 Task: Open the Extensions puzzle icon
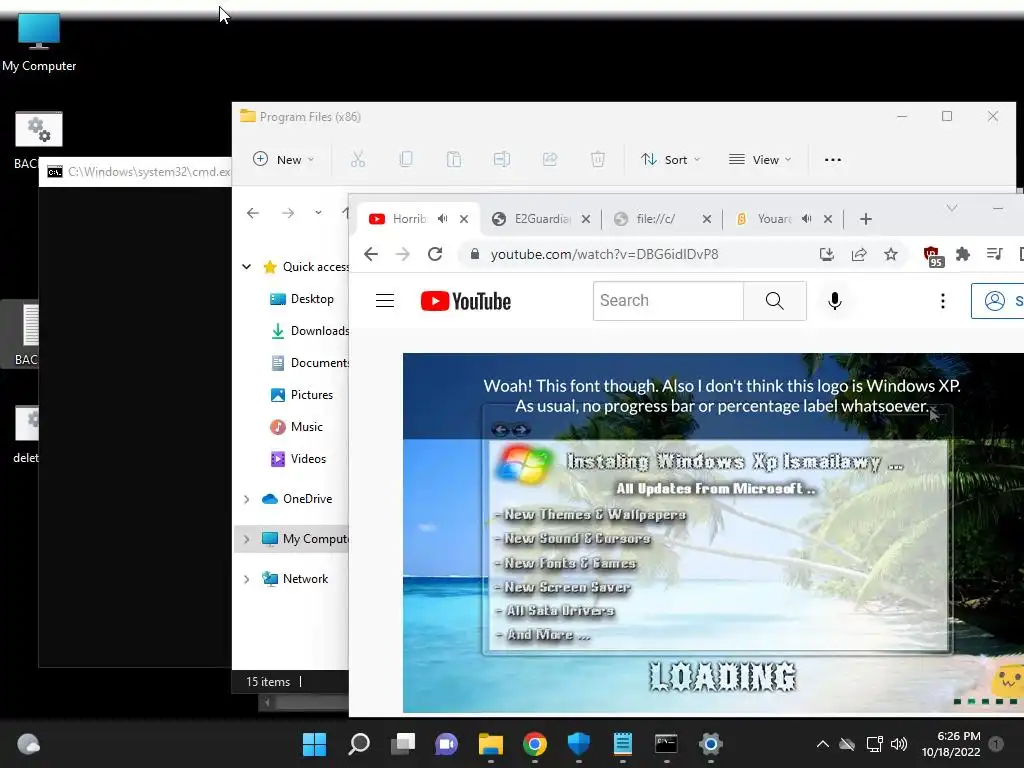coord(963,254)
